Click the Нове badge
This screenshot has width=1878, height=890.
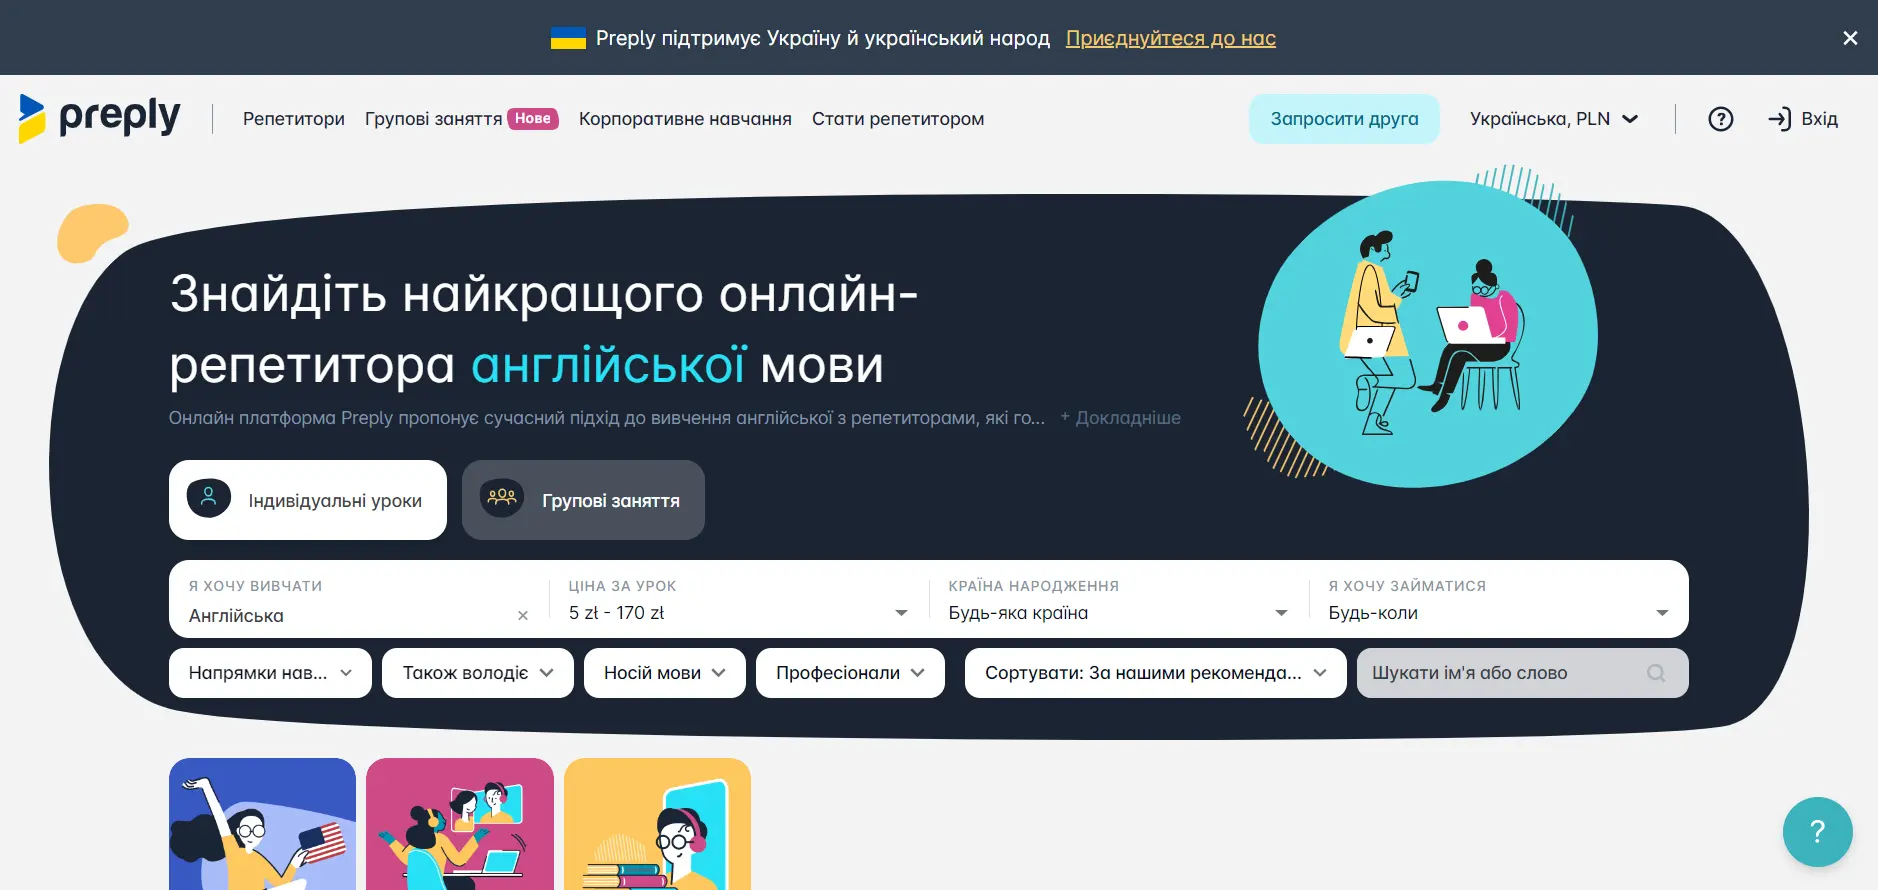(533, 118)
